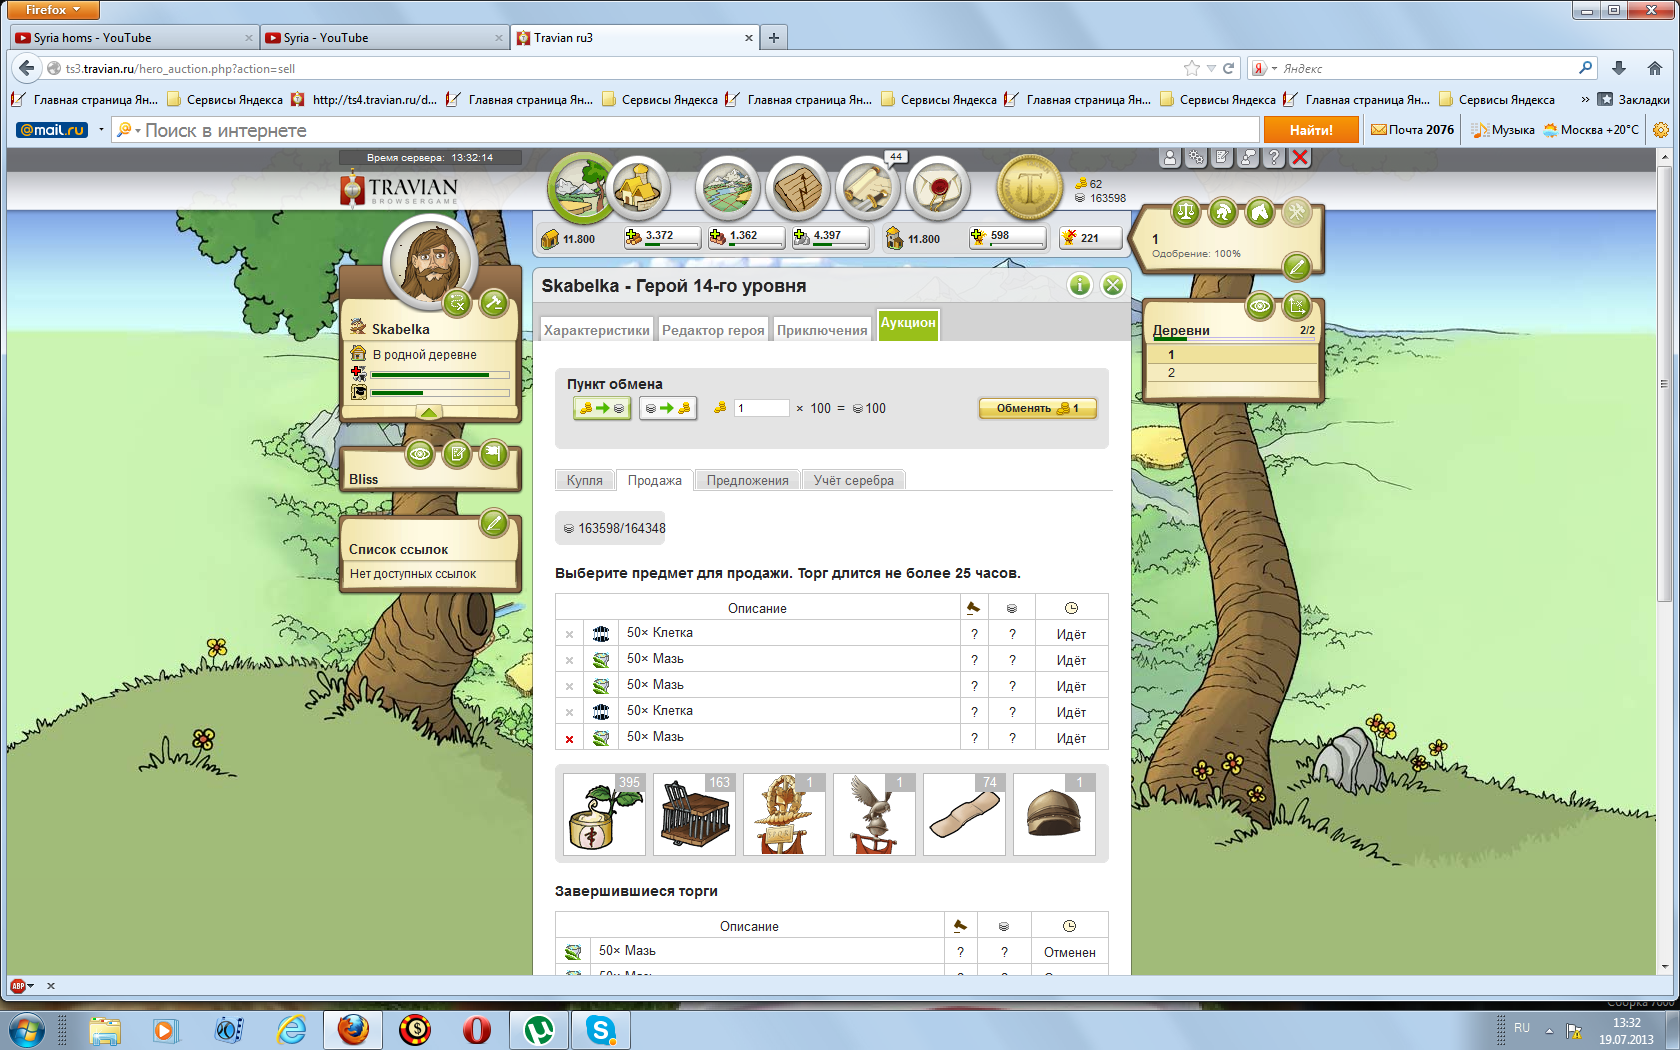
Task: Open the reports scroll icon
Action: (x=868, y=187)
